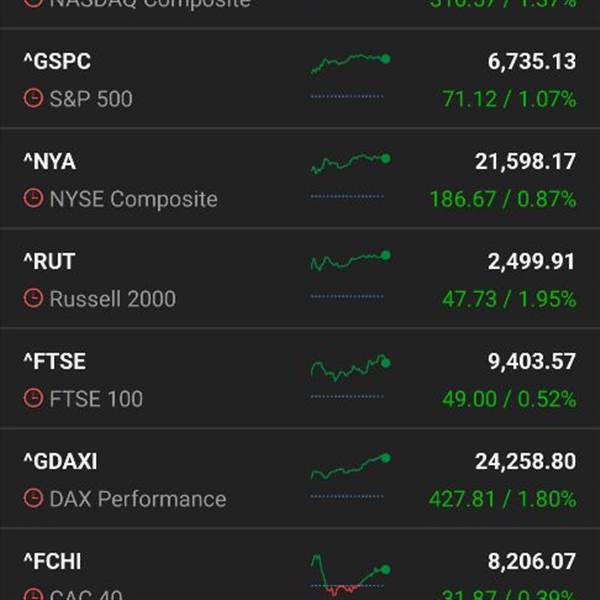Click the clock icon beside DAX Performance
Screen dimensions: 600x600
point(33,499)
